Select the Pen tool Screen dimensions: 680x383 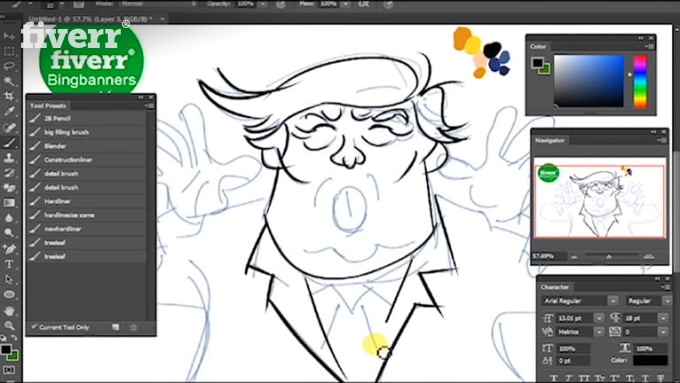click(9, 249)
